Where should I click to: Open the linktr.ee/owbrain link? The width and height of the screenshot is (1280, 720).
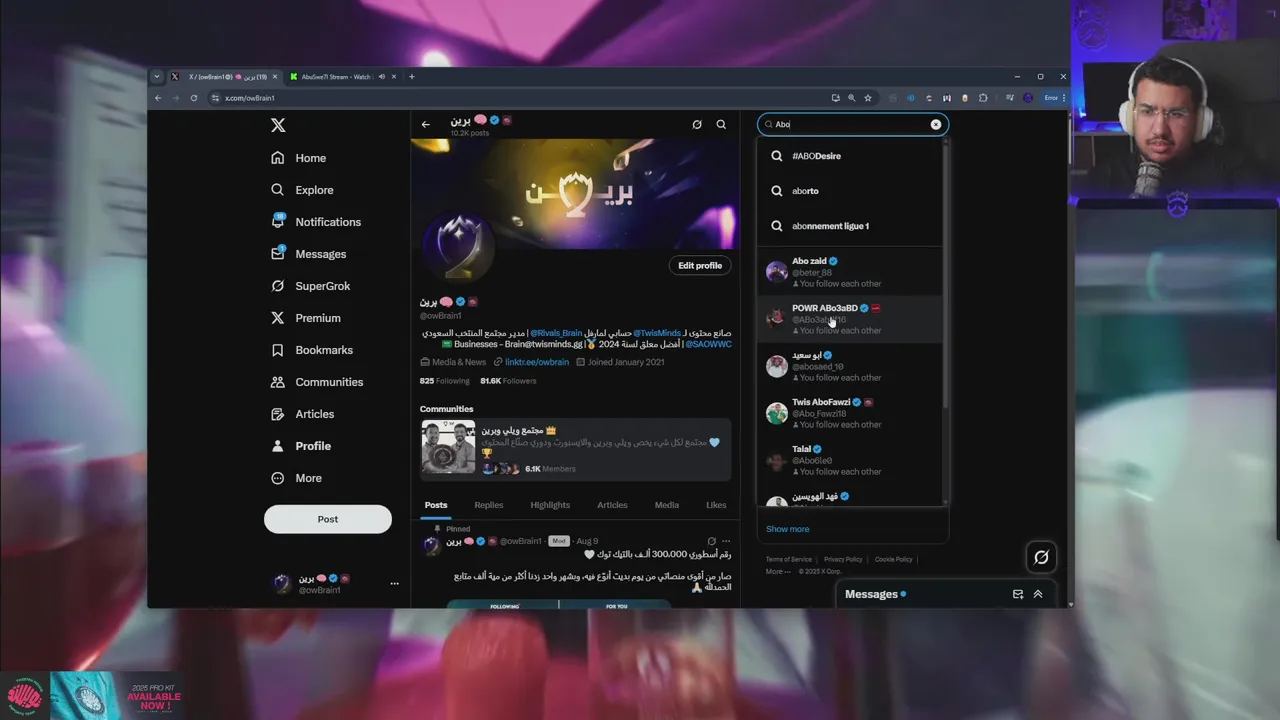click(537, 362)
